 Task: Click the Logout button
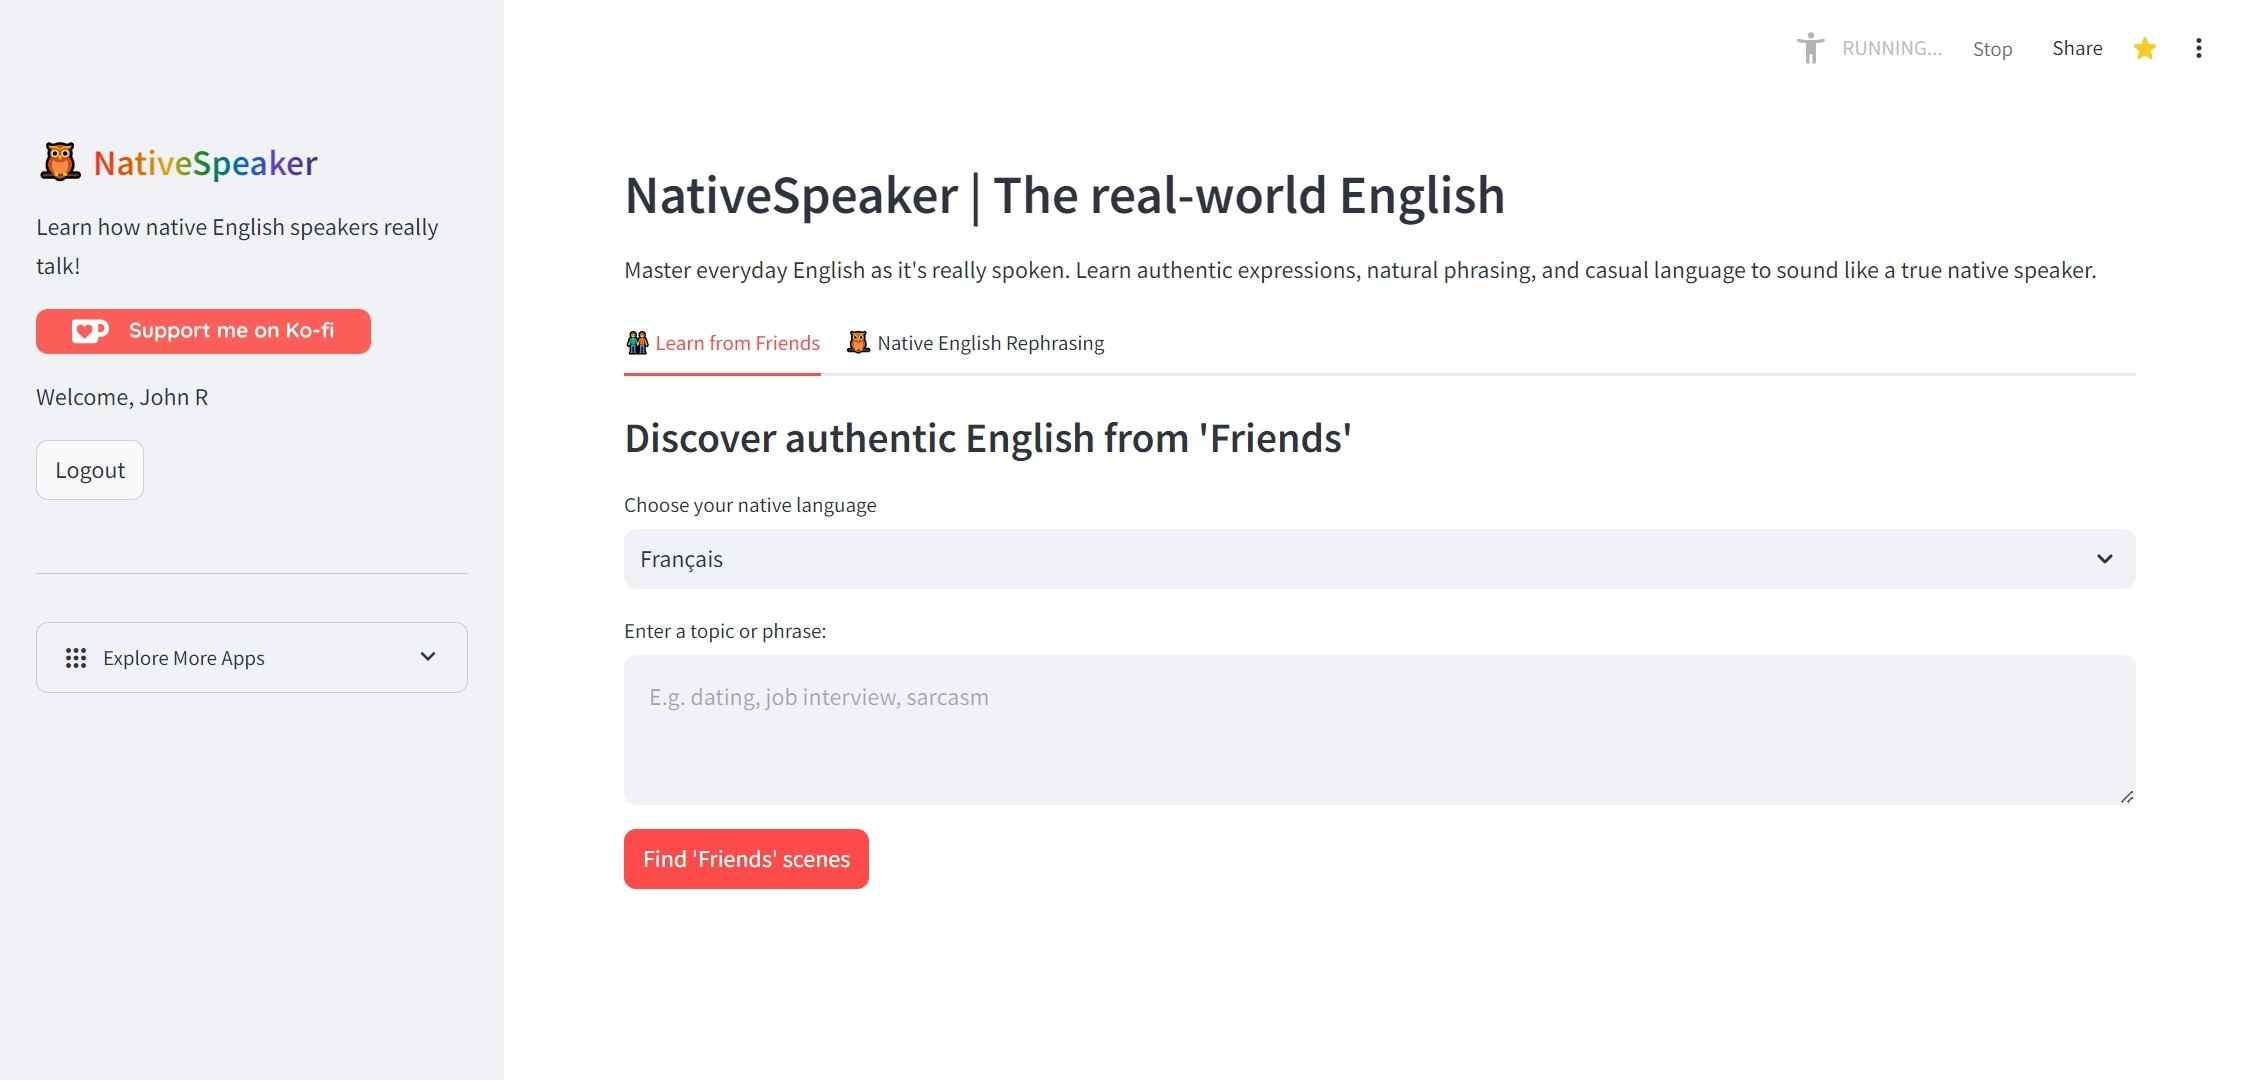point(90,470)
